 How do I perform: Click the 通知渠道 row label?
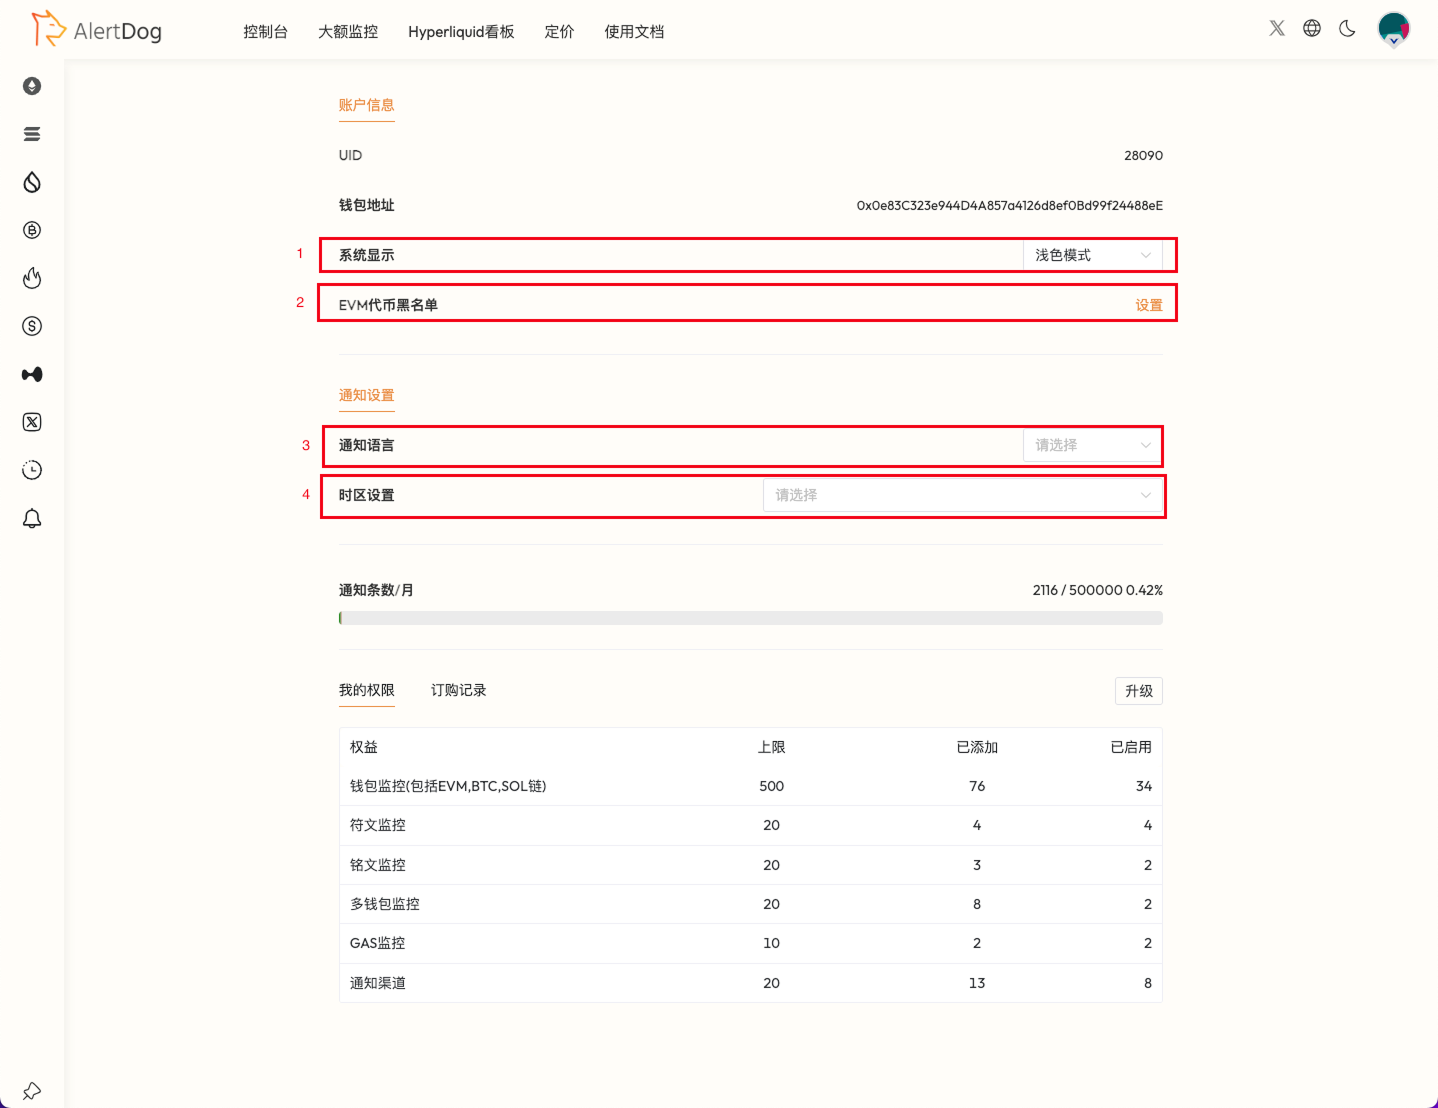click(x=378, y=983)
